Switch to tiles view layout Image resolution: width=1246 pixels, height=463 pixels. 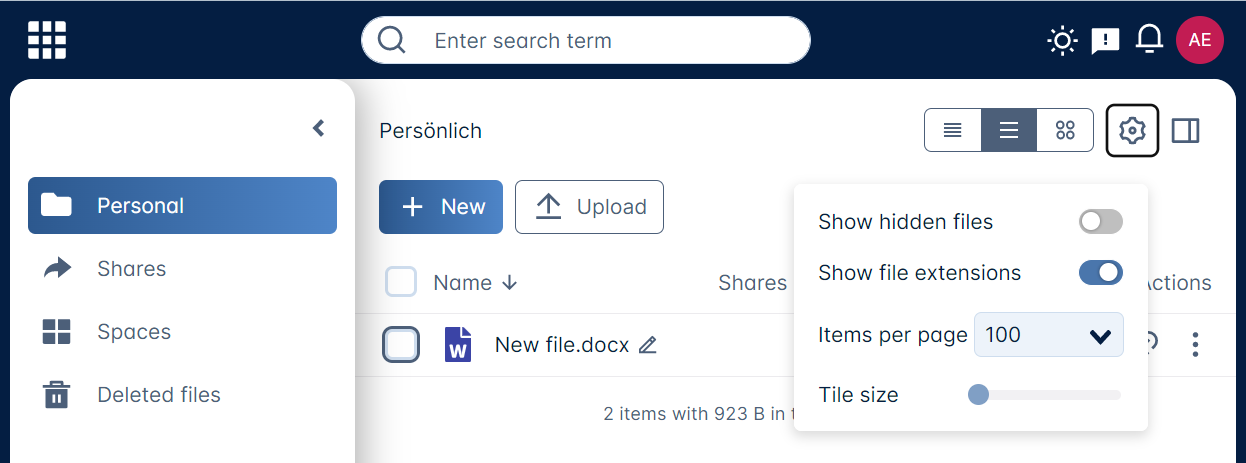point(1065,131)
